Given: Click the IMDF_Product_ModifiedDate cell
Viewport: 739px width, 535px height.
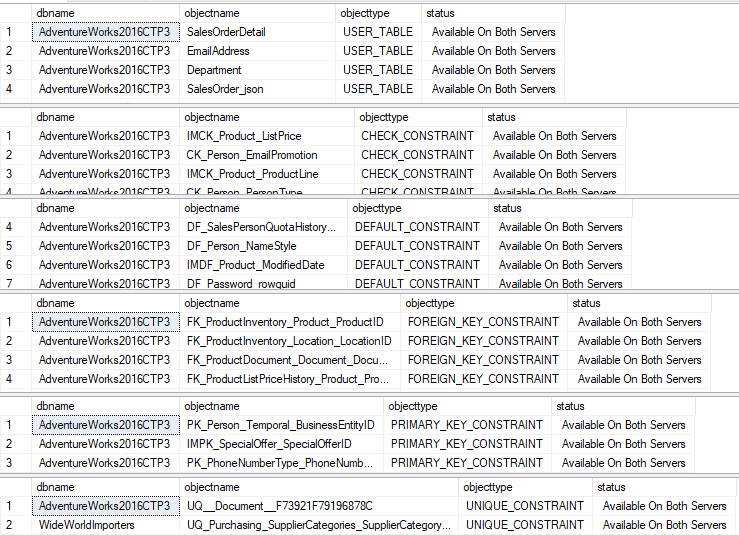Looking at the screenshot, I should (x=263, y=265).
